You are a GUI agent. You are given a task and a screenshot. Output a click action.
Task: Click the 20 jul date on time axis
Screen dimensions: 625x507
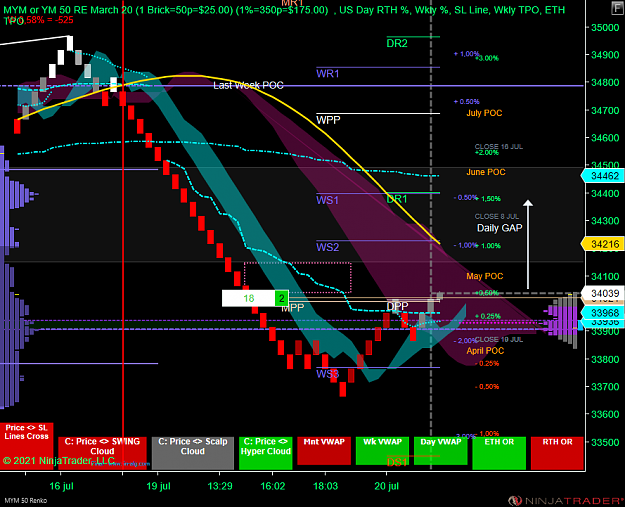(387, 486)
